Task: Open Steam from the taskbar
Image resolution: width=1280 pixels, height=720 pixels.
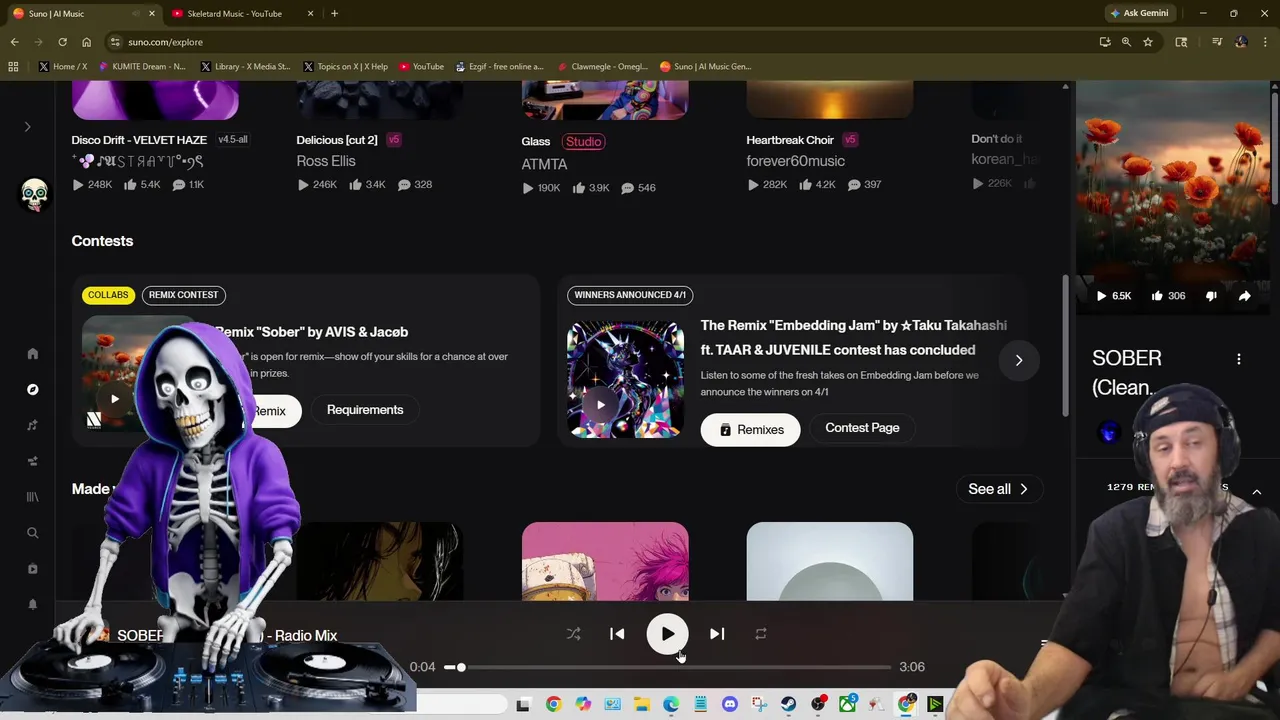Action: point(789,705)
